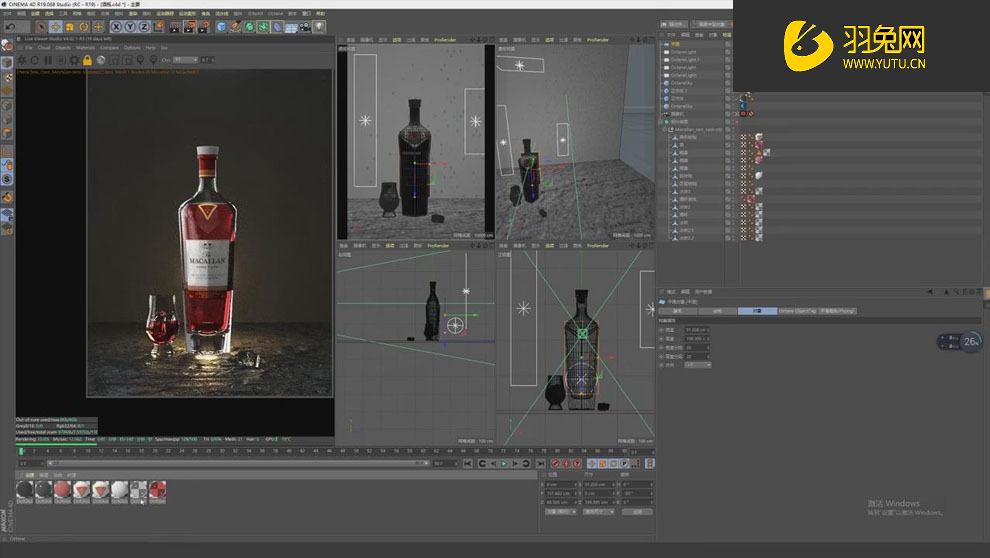Click the Texture mode icon in left sidebar
990x558 pixels.
tap(7, 78)
